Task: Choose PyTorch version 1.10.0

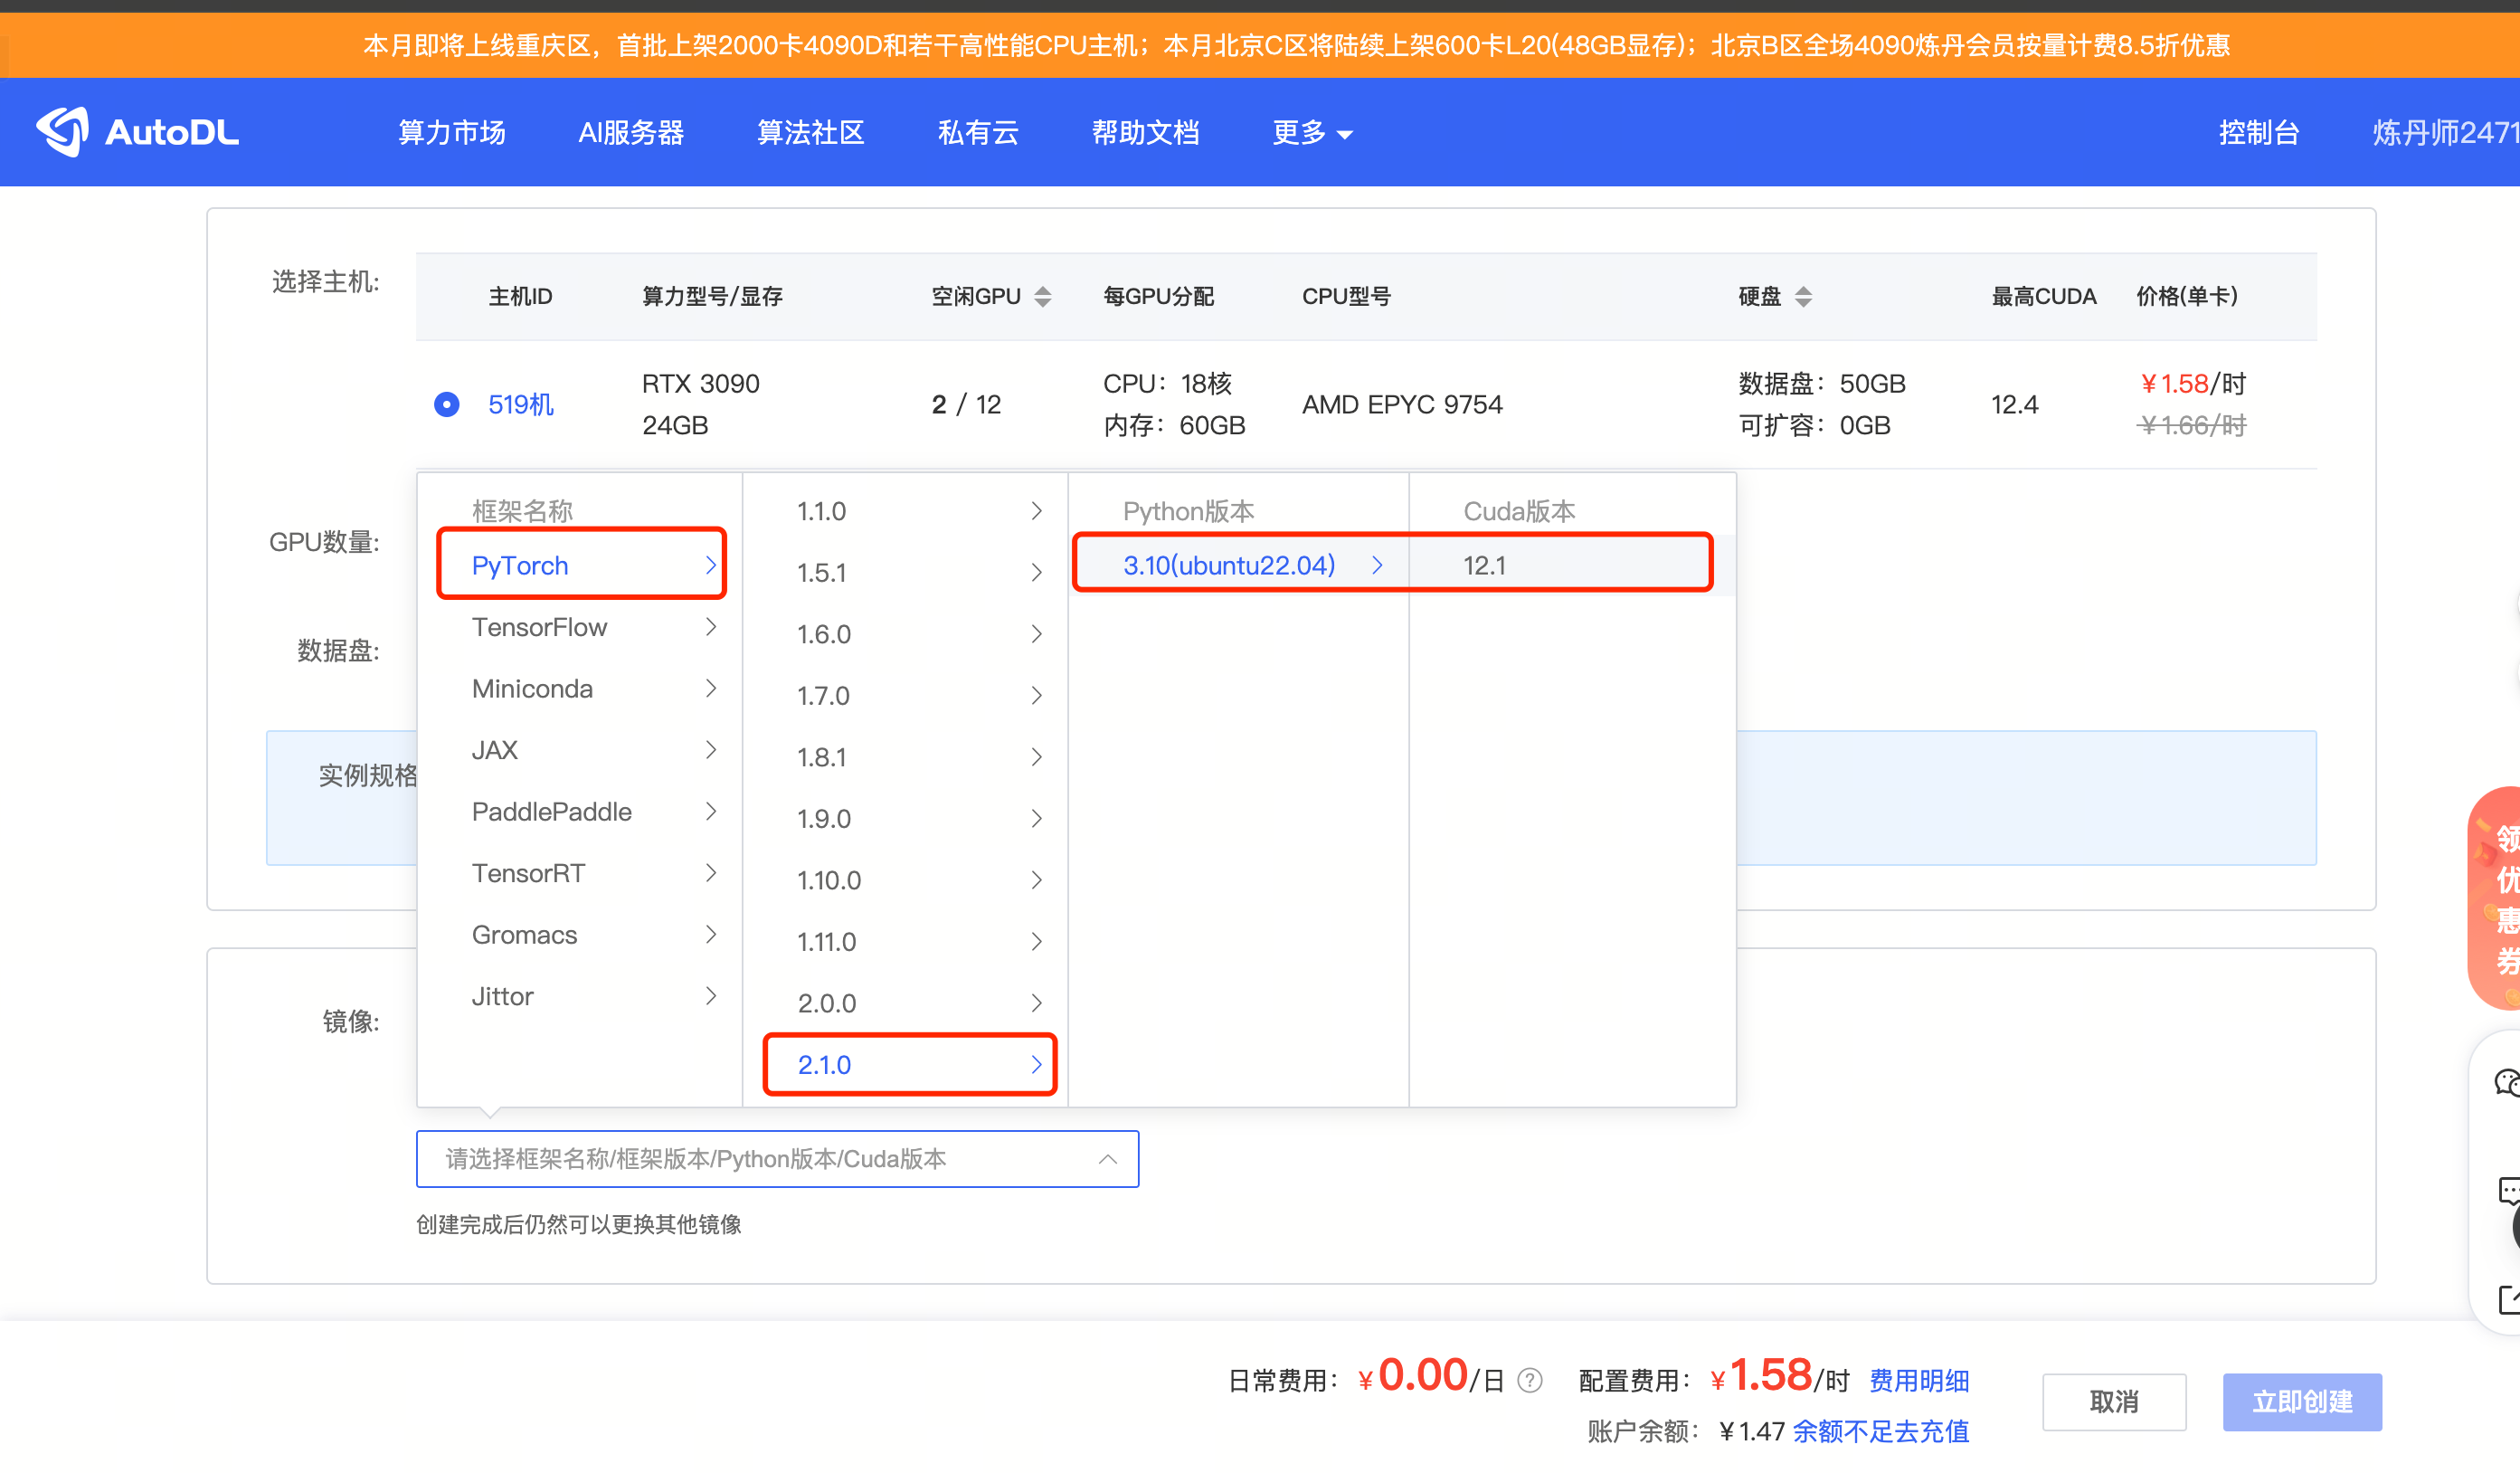Action: pyautogui.click(x=907, y=880)
